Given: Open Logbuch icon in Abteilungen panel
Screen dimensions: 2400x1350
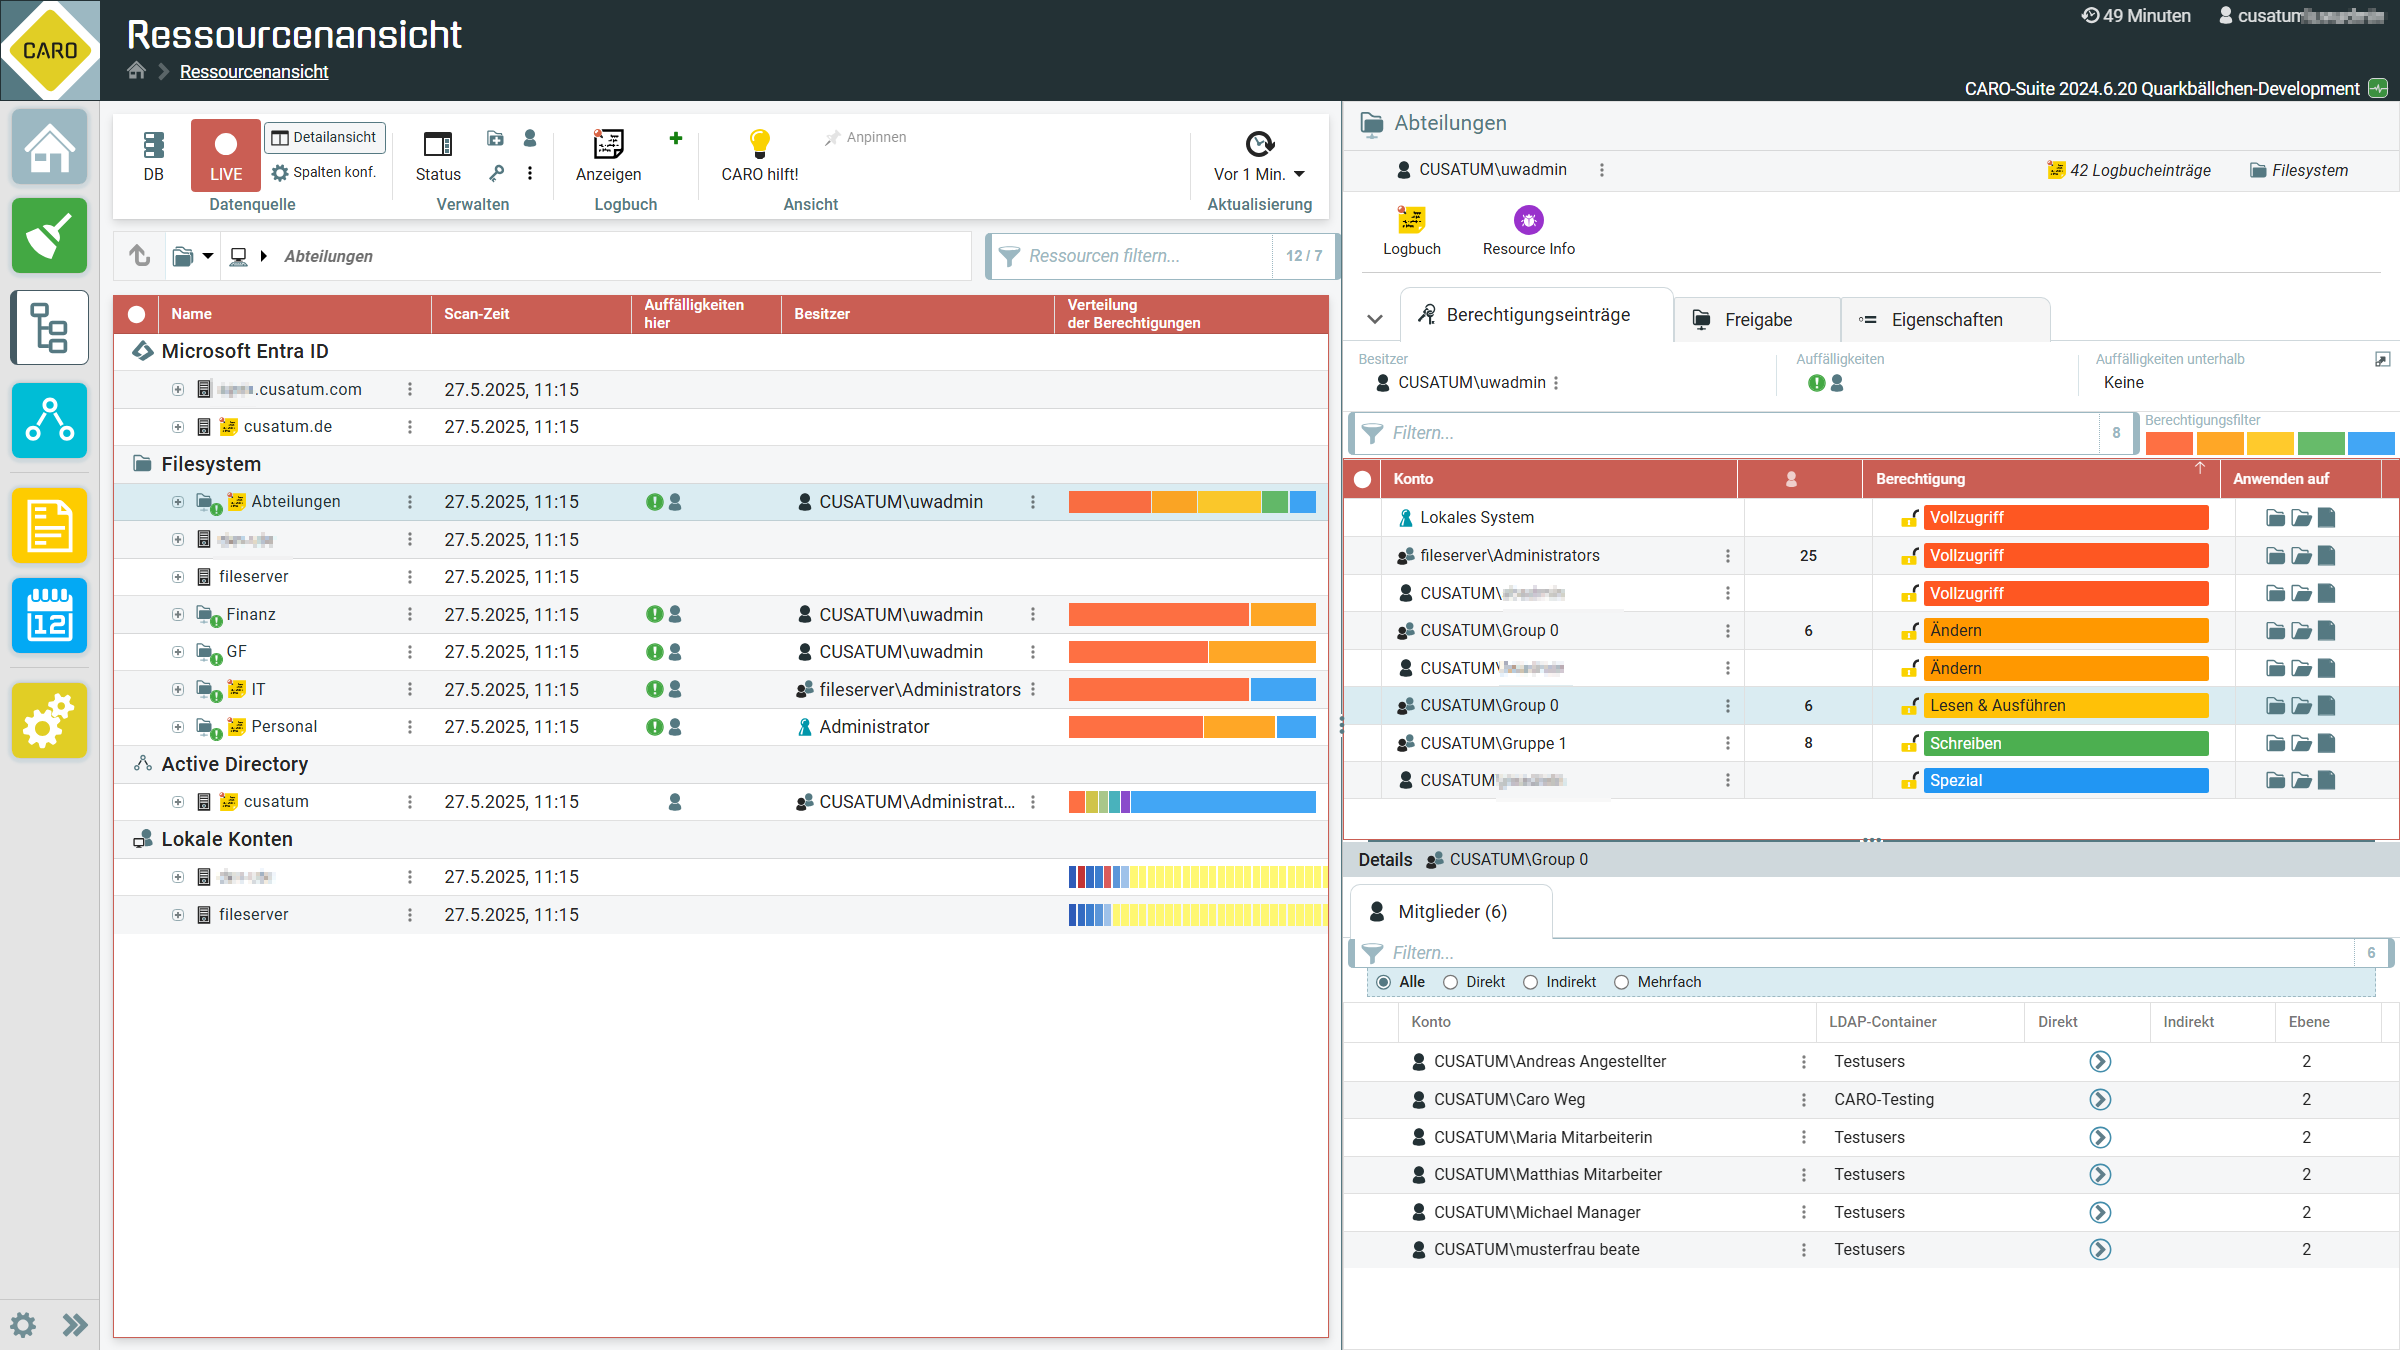Looking at the screenshot, I should pyautogui.click(x=1411, y=231).
